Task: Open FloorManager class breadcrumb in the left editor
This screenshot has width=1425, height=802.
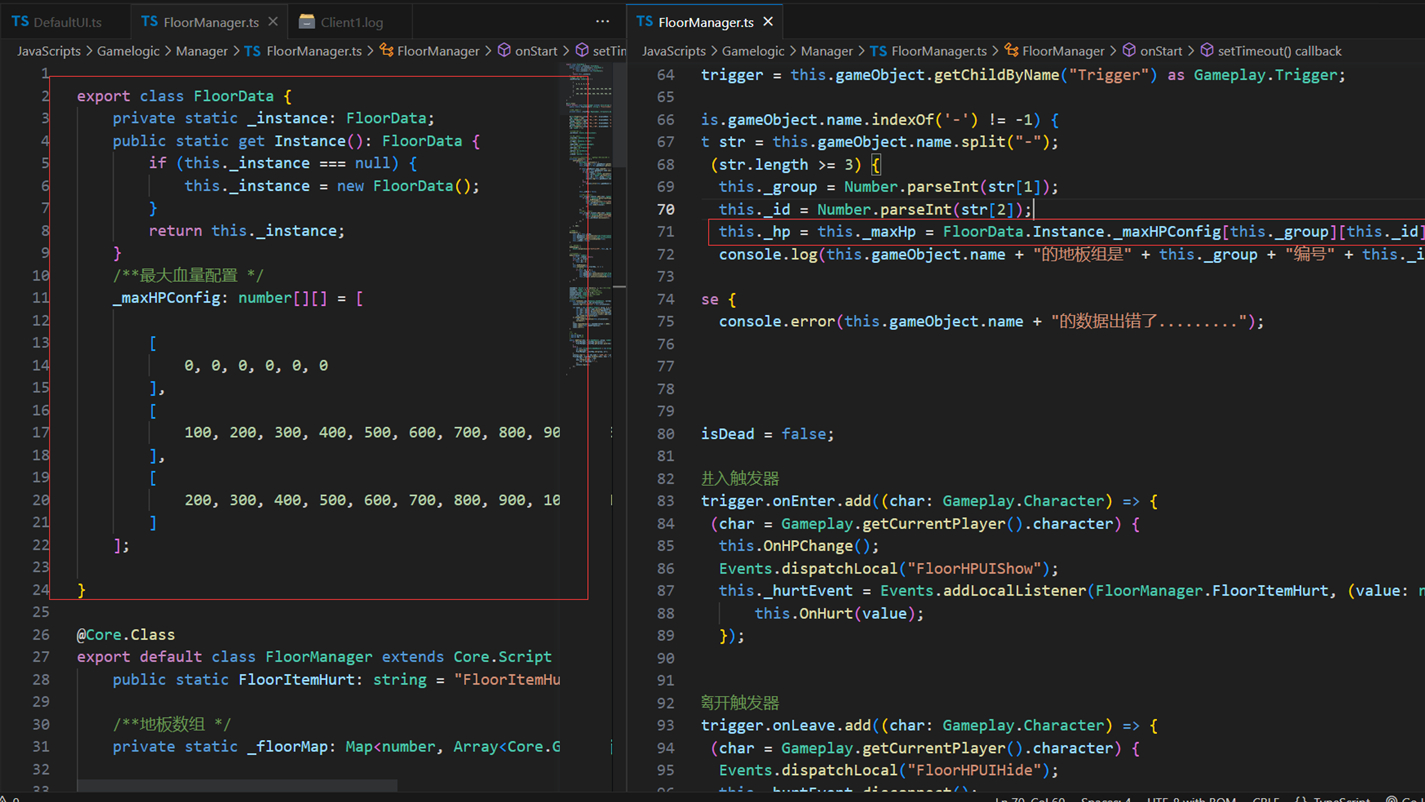Action: (x=429, y=50)
